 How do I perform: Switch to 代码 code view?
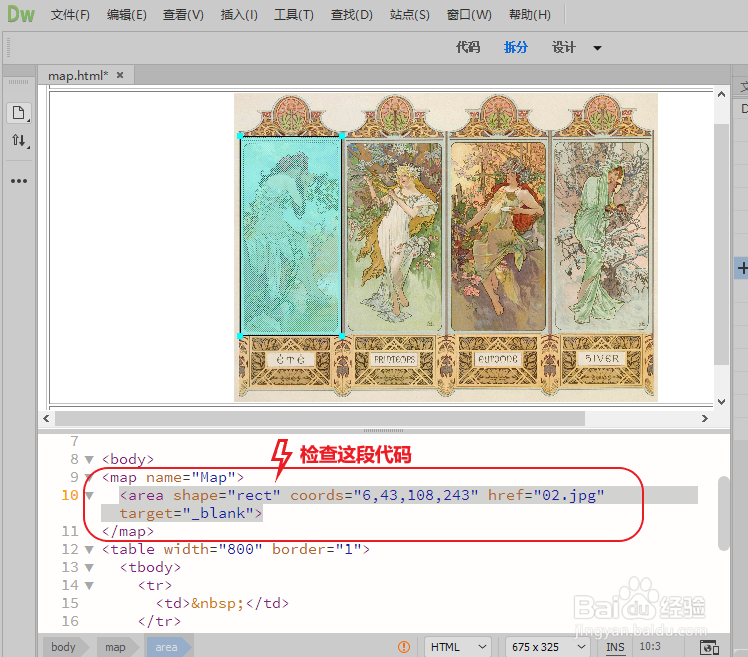point(468,47)
